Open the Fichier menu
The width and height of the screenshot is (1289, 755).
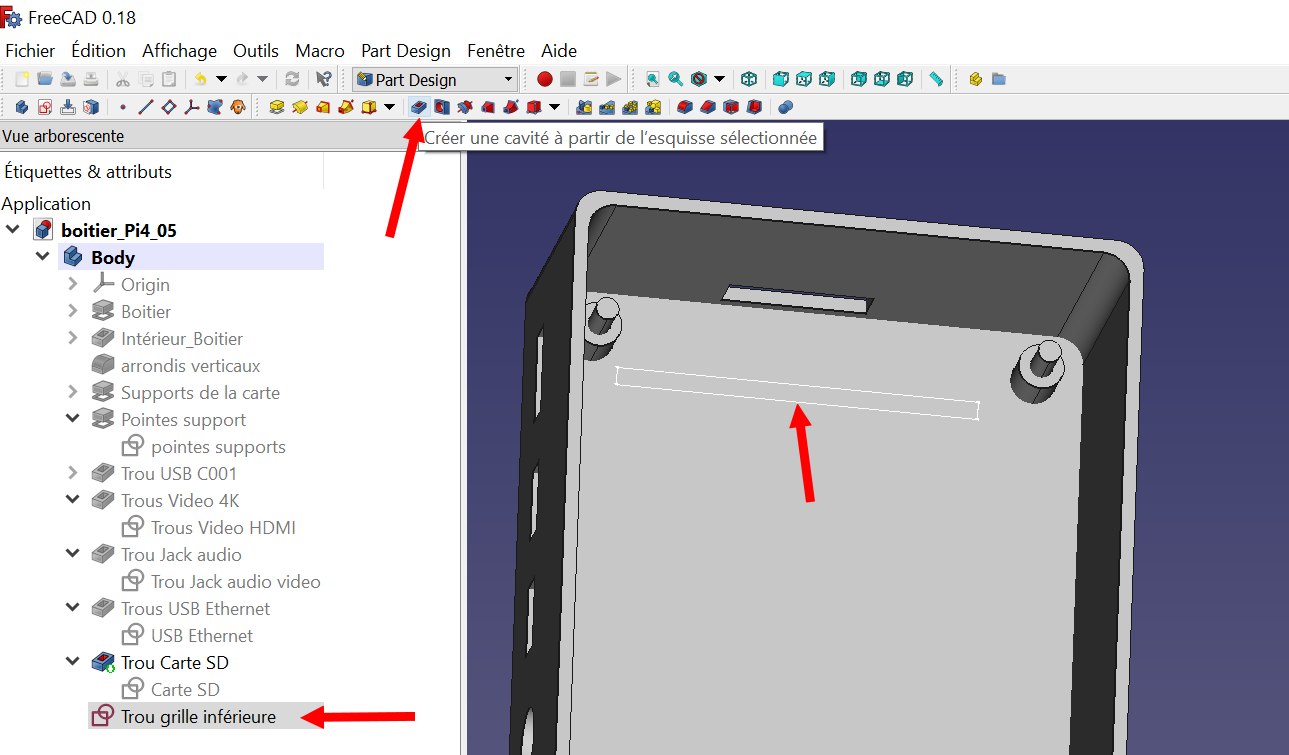click(30, 50)
